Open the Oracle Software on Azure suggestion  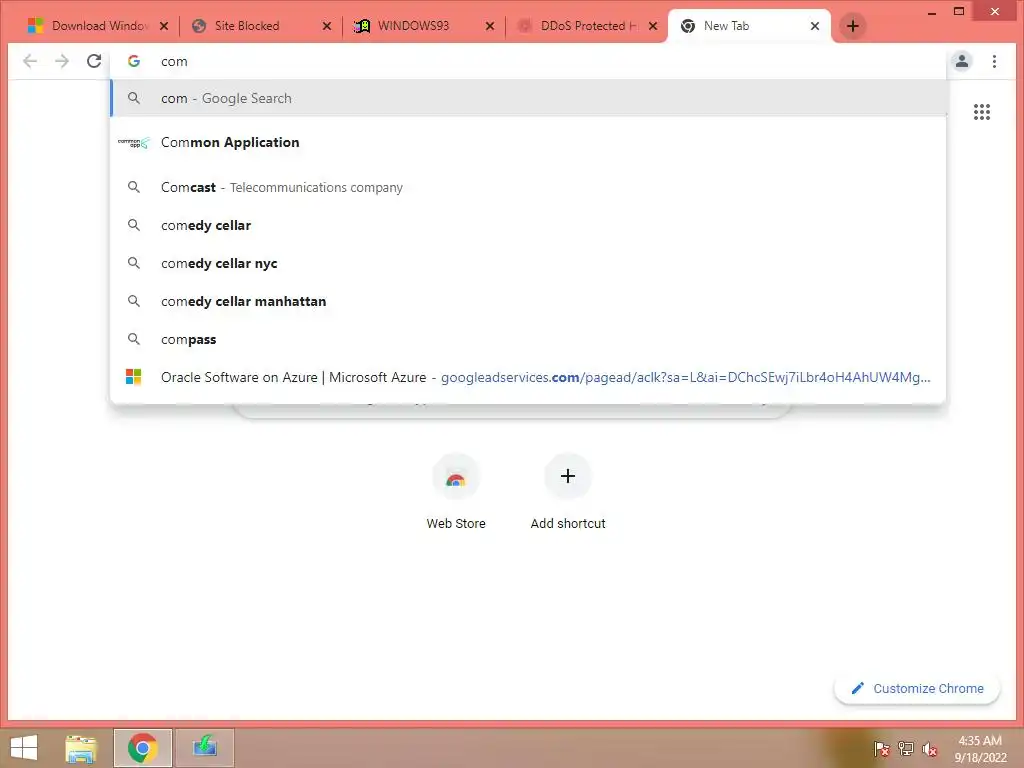529,377
